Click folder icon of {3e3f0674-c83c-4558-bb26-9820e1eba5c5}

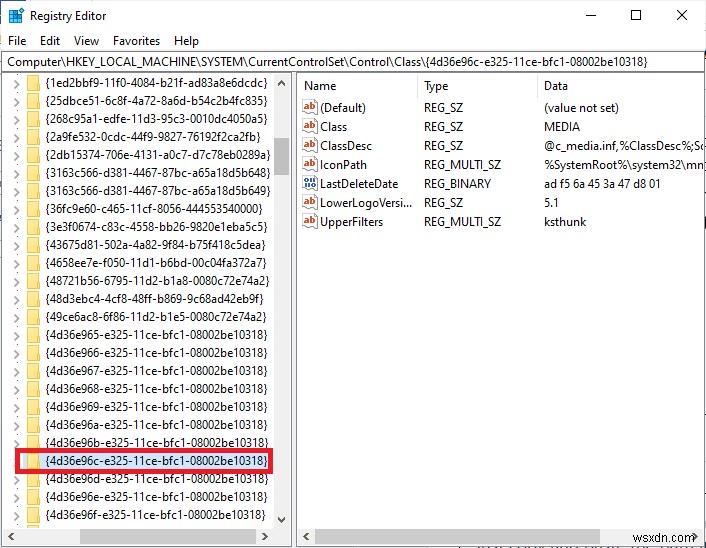[33, 227]
